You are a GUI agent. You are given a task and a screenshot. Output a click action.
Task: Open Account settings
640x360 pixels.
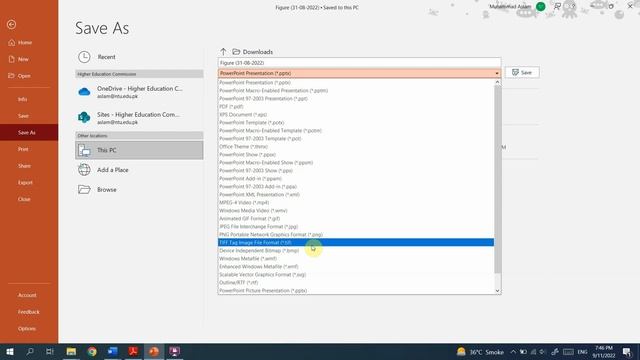tap(27, 295)
